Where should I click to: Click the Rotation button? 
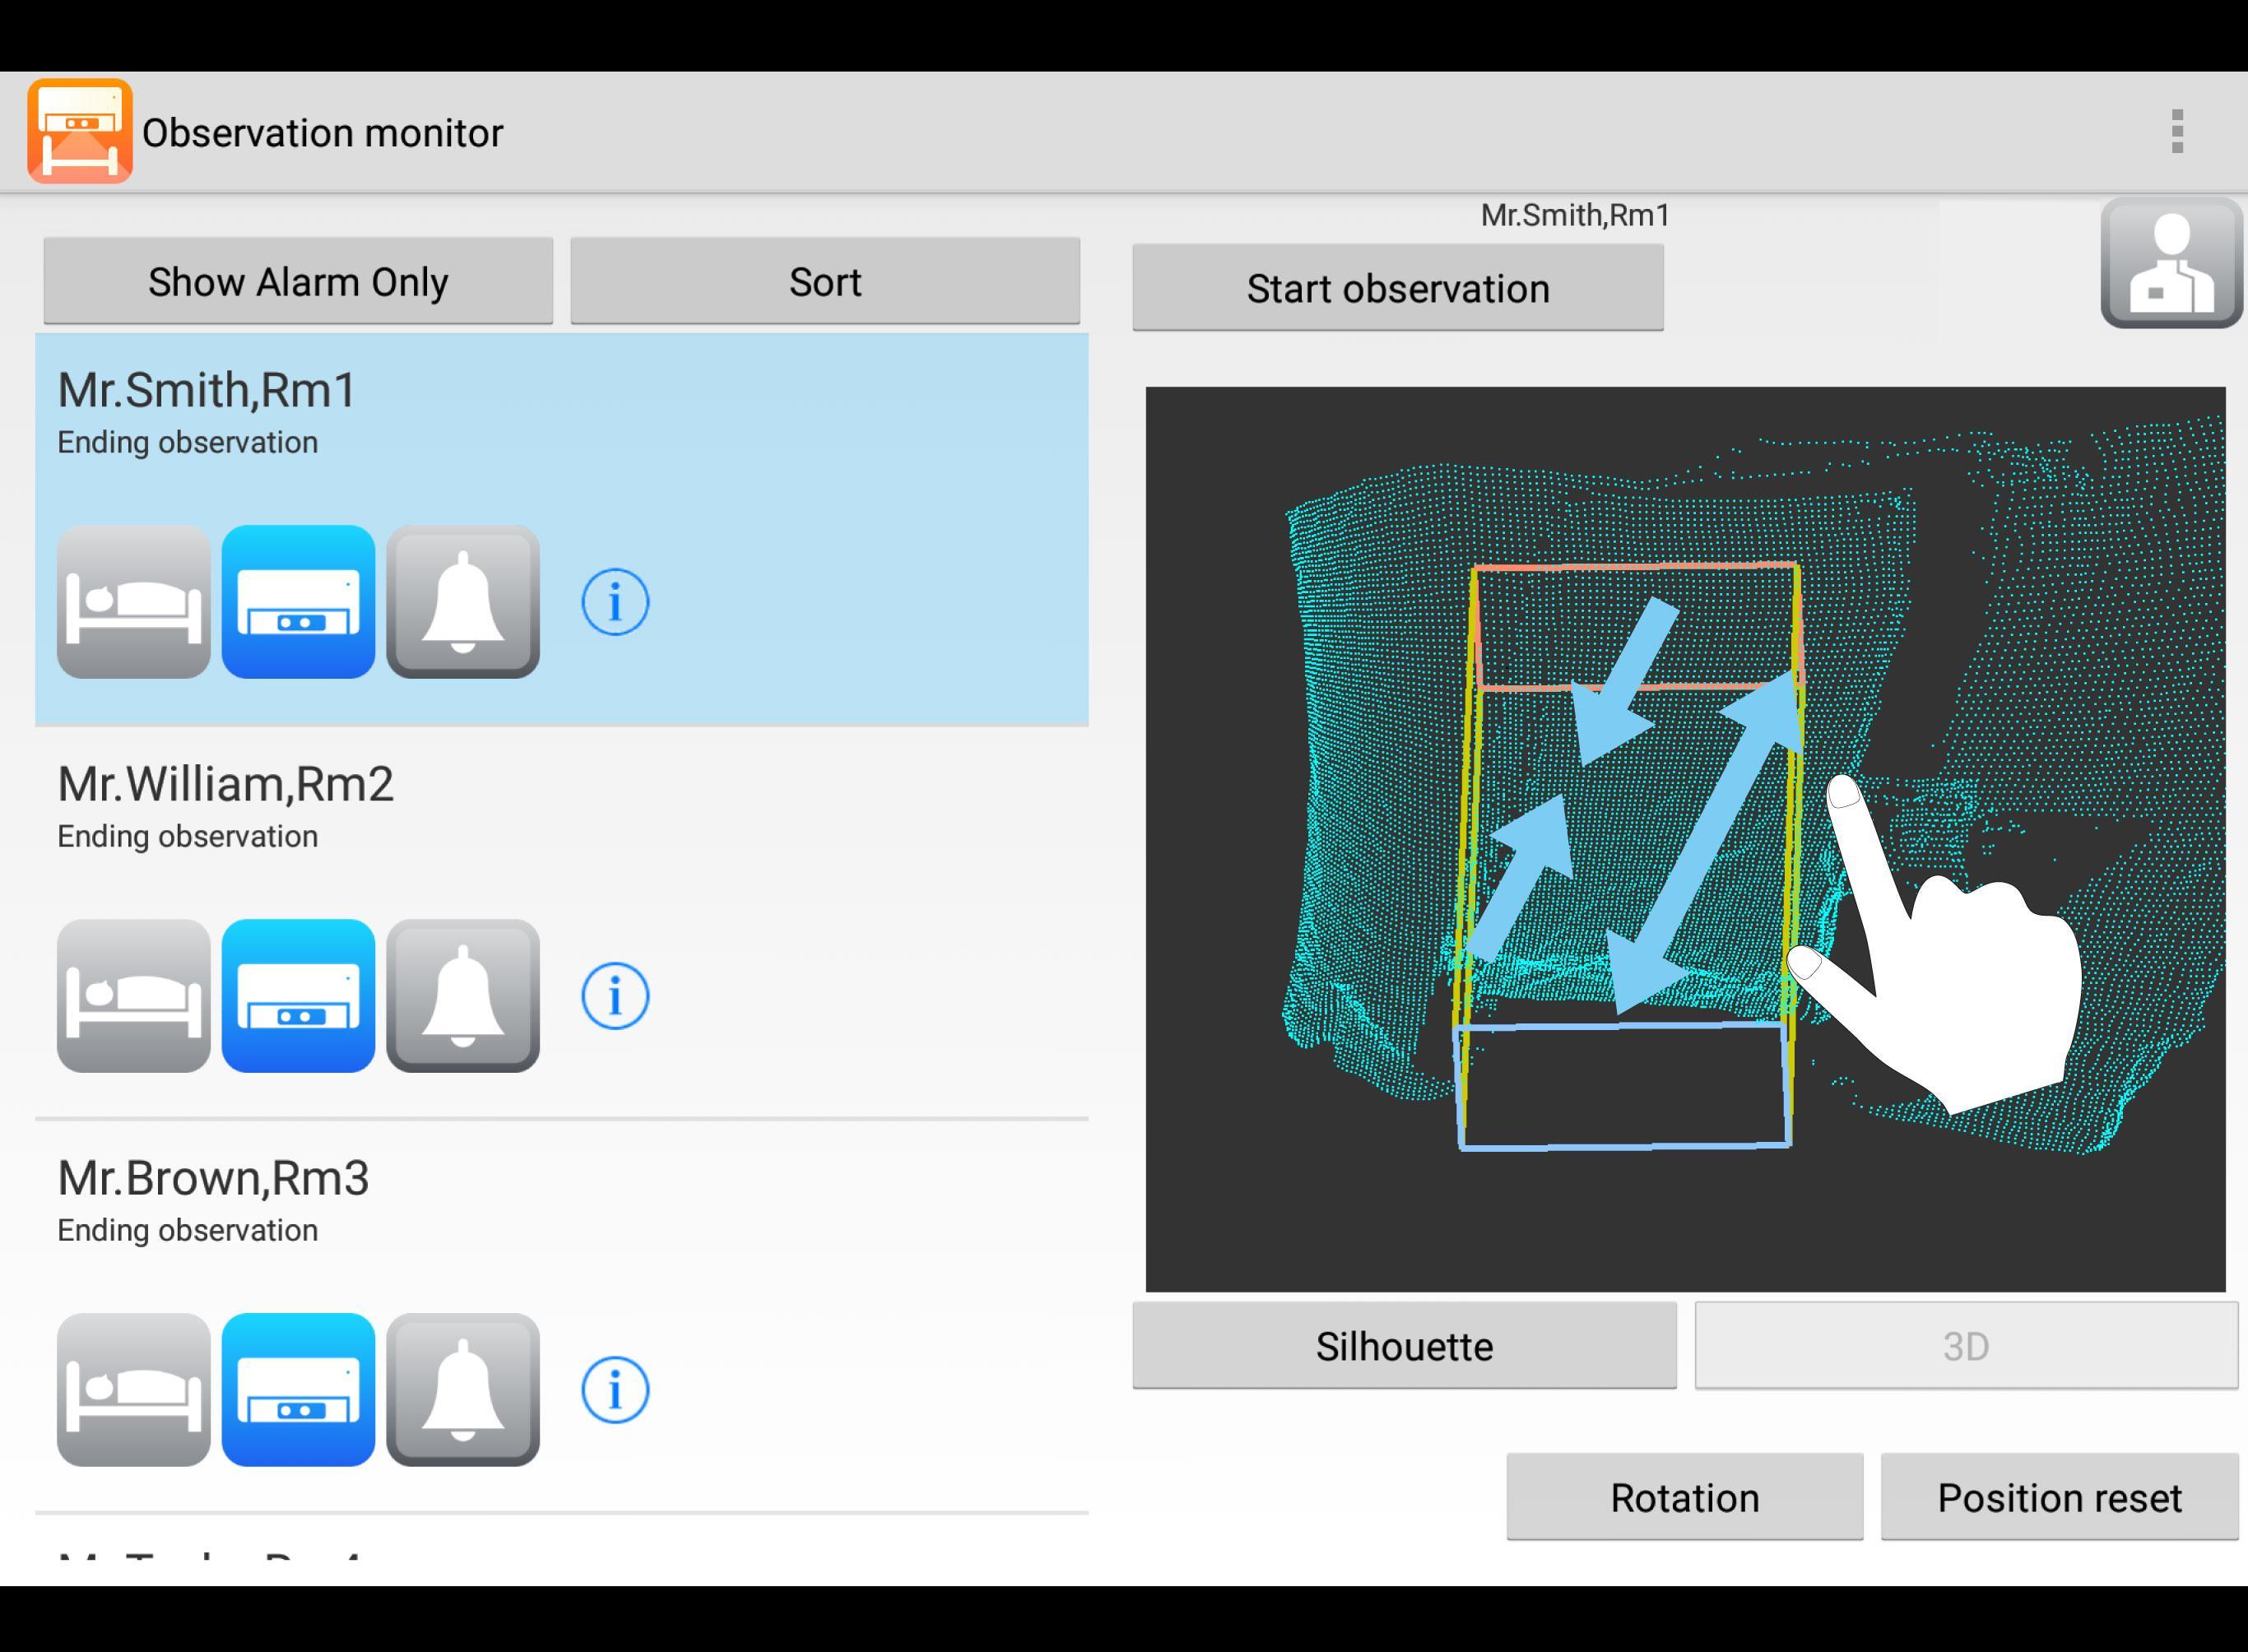click(1685, 1497)
